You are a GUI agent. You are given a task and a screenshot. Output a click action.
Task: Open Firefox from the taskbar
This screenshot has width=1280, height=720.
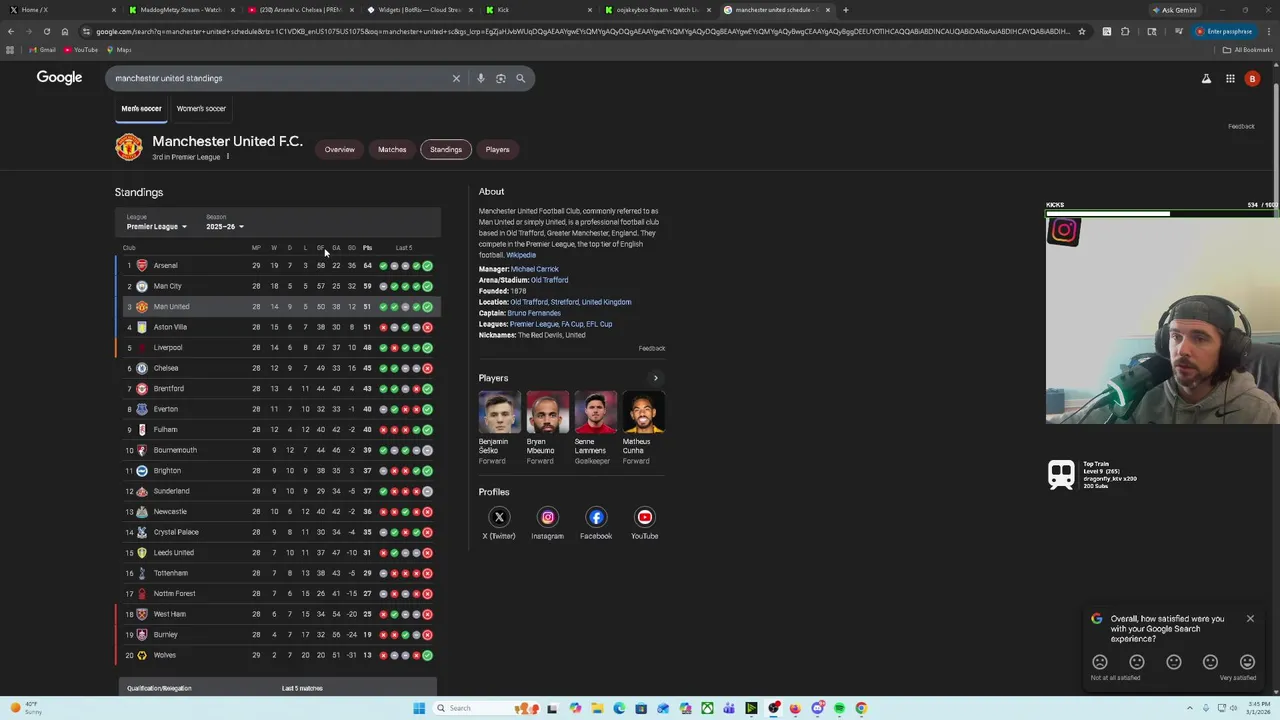[x=795, y=708]
